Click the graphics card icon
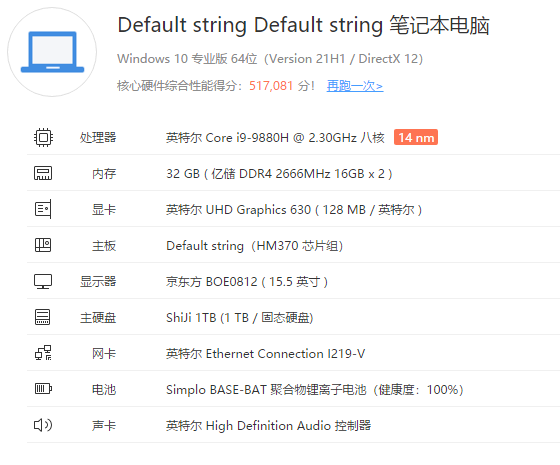Screen dimensions: 560x465 pyautogui.click(x=43, y=209)
